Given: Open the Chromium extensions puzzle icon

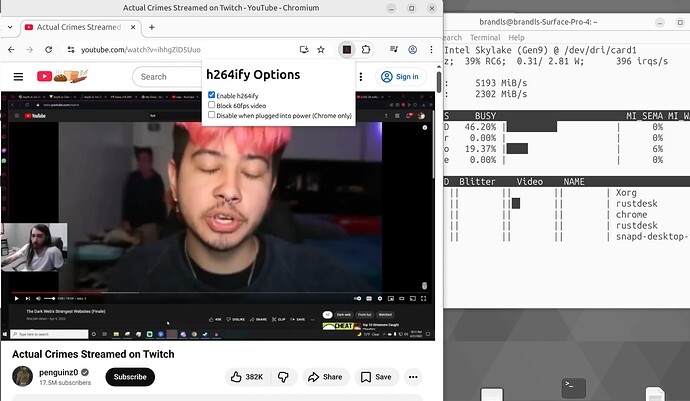Looking at the screenshot, I should pos(367,49).
